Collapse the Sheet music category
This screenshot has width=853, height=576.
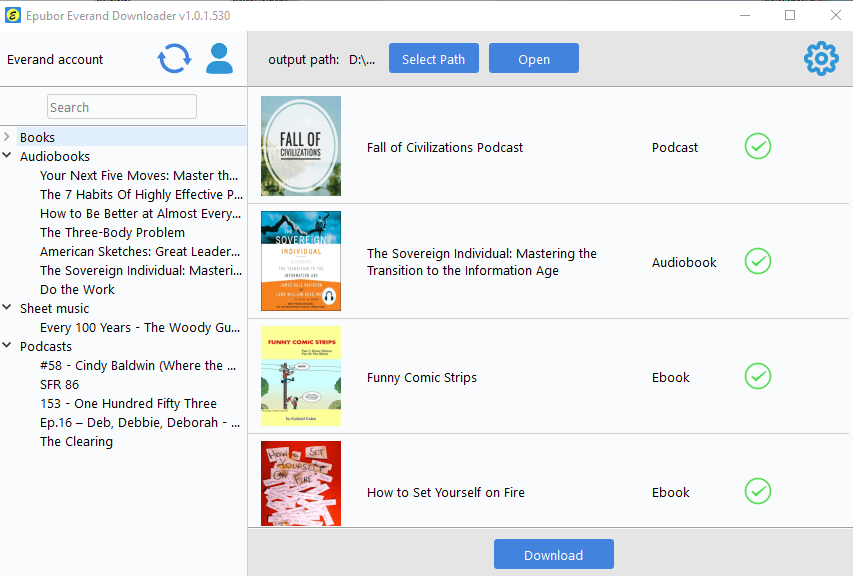(7, 308)
